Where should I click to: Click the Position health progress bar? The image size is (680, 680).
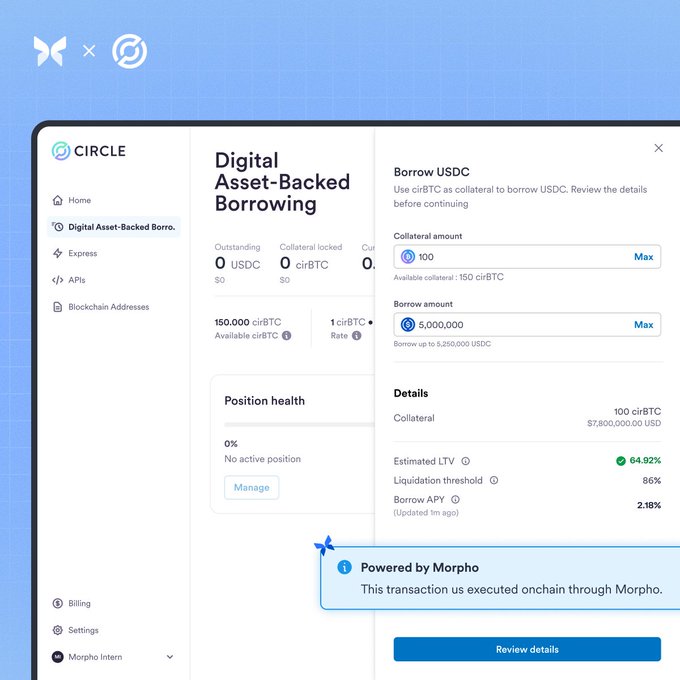pos(299,425)
